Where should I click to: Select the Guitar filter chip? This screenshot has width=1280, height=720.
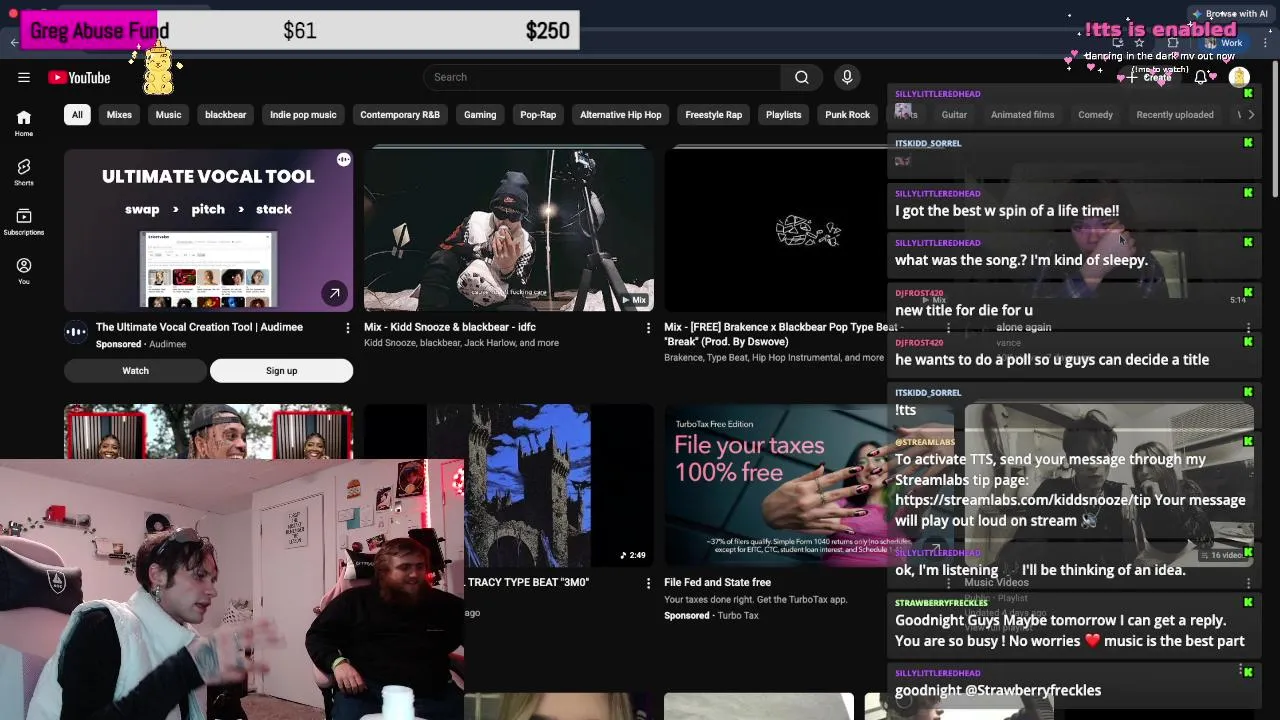point(954,115)
